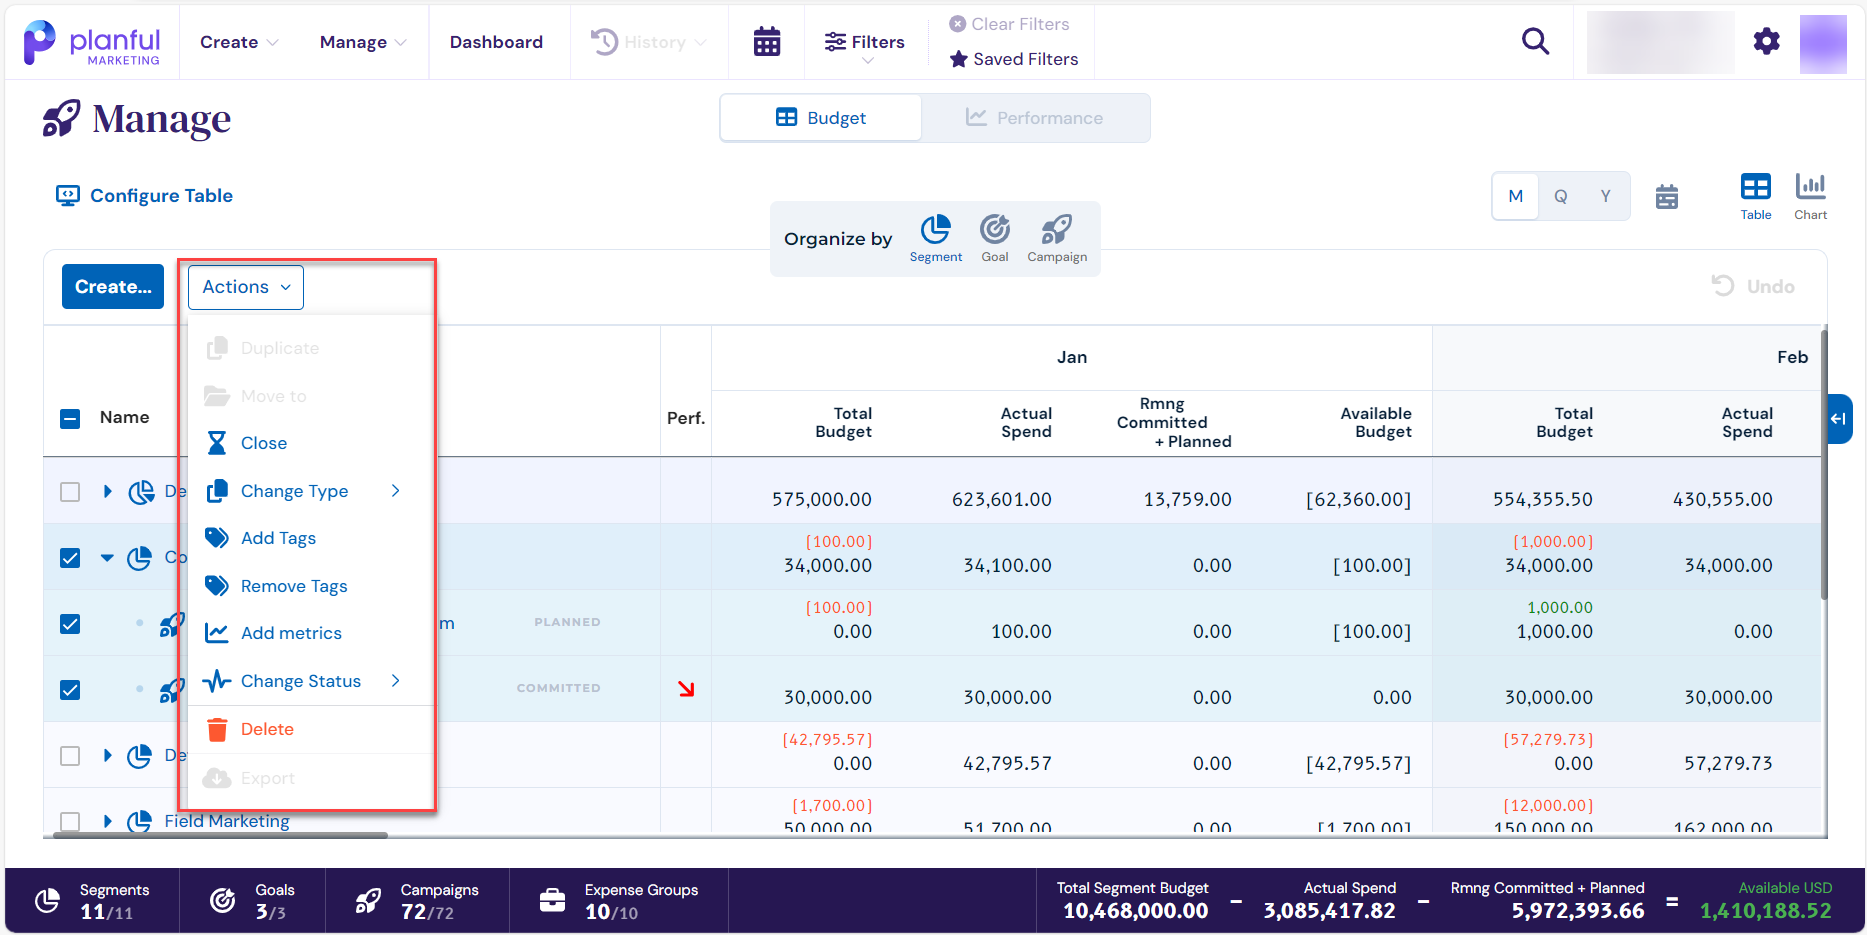Expand the Field Marketing row triangle

(x=108, y=821)
